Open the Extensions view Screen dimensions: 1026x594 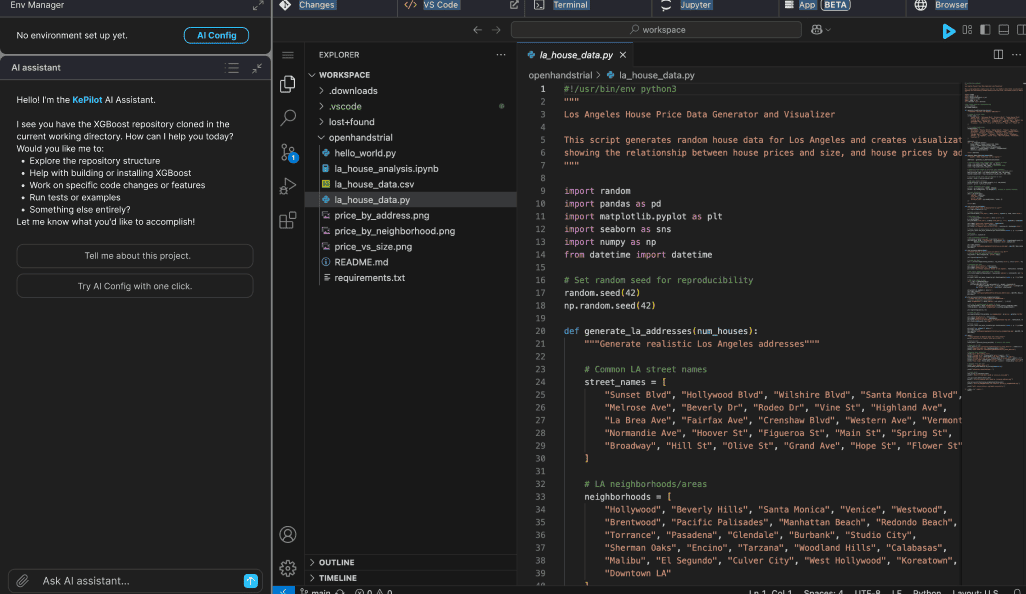tap(287, 220)
